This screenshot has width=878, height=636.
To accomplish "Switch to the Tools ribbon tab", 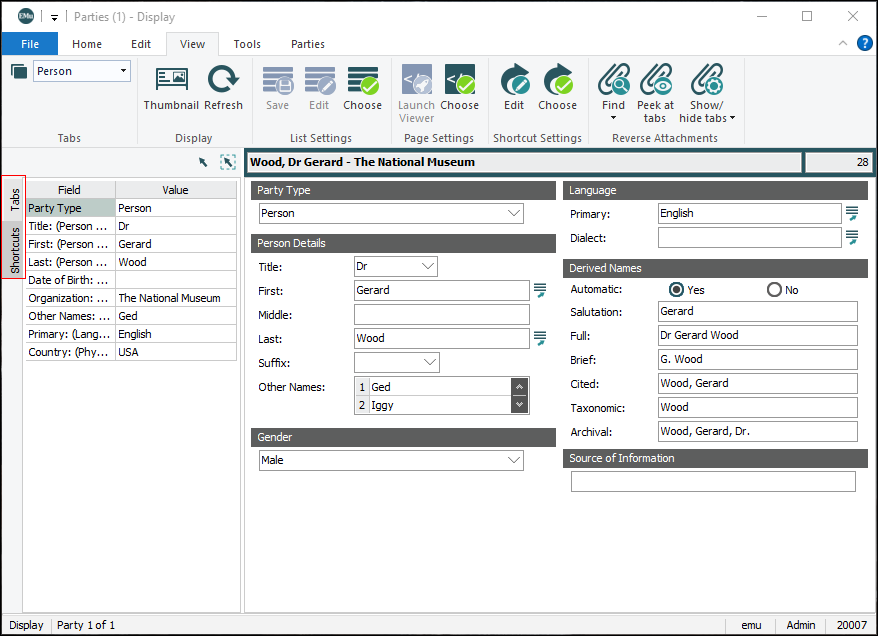I will [x=246, y=44].
